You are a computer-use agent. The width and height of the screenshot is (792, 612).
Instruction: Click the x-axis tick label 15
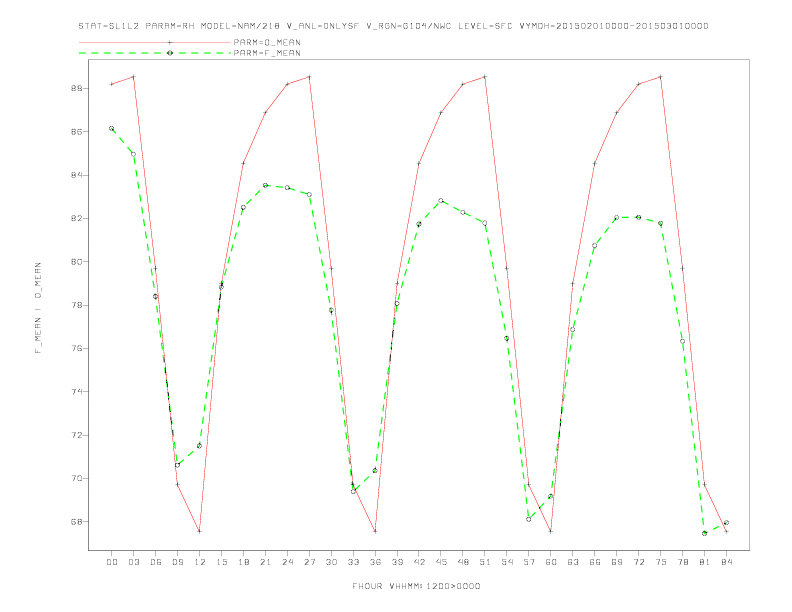(x=221, y=562)
